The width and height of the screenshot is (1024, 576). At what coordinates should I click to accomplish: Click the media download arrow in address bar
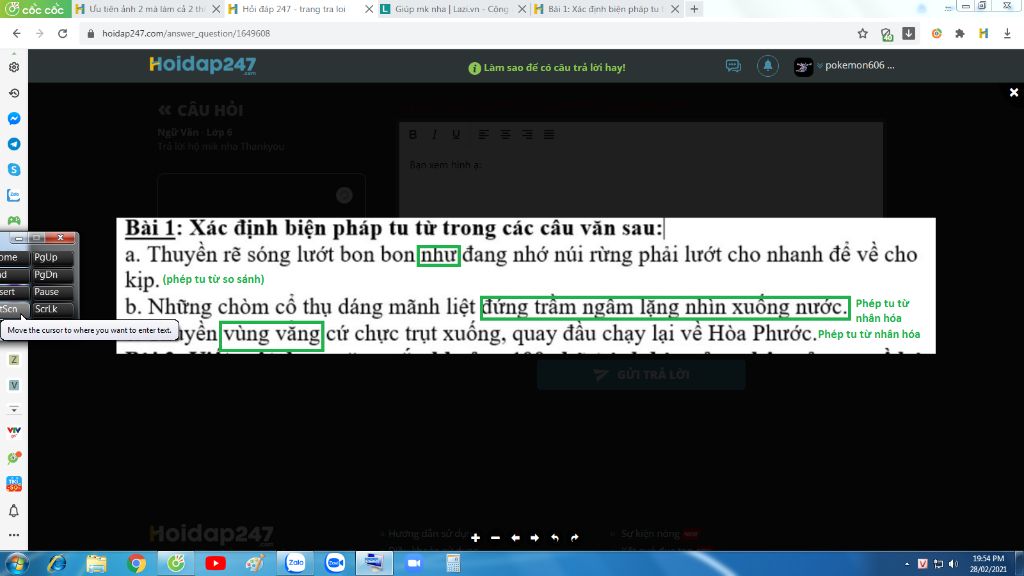pyautogui.click(x=908, y=33)
